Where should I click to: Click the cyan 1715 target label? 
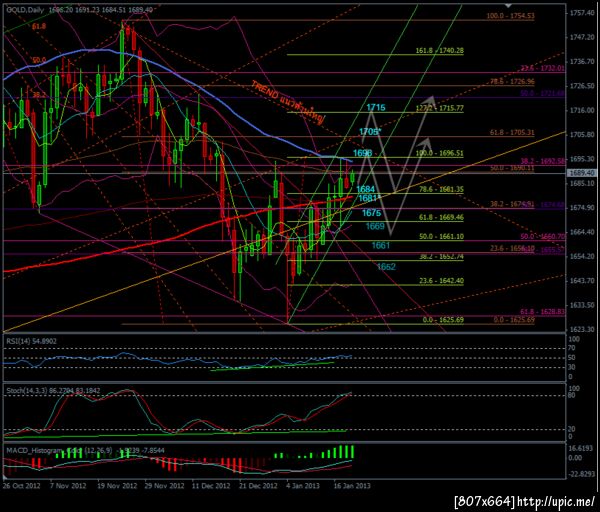376,108
